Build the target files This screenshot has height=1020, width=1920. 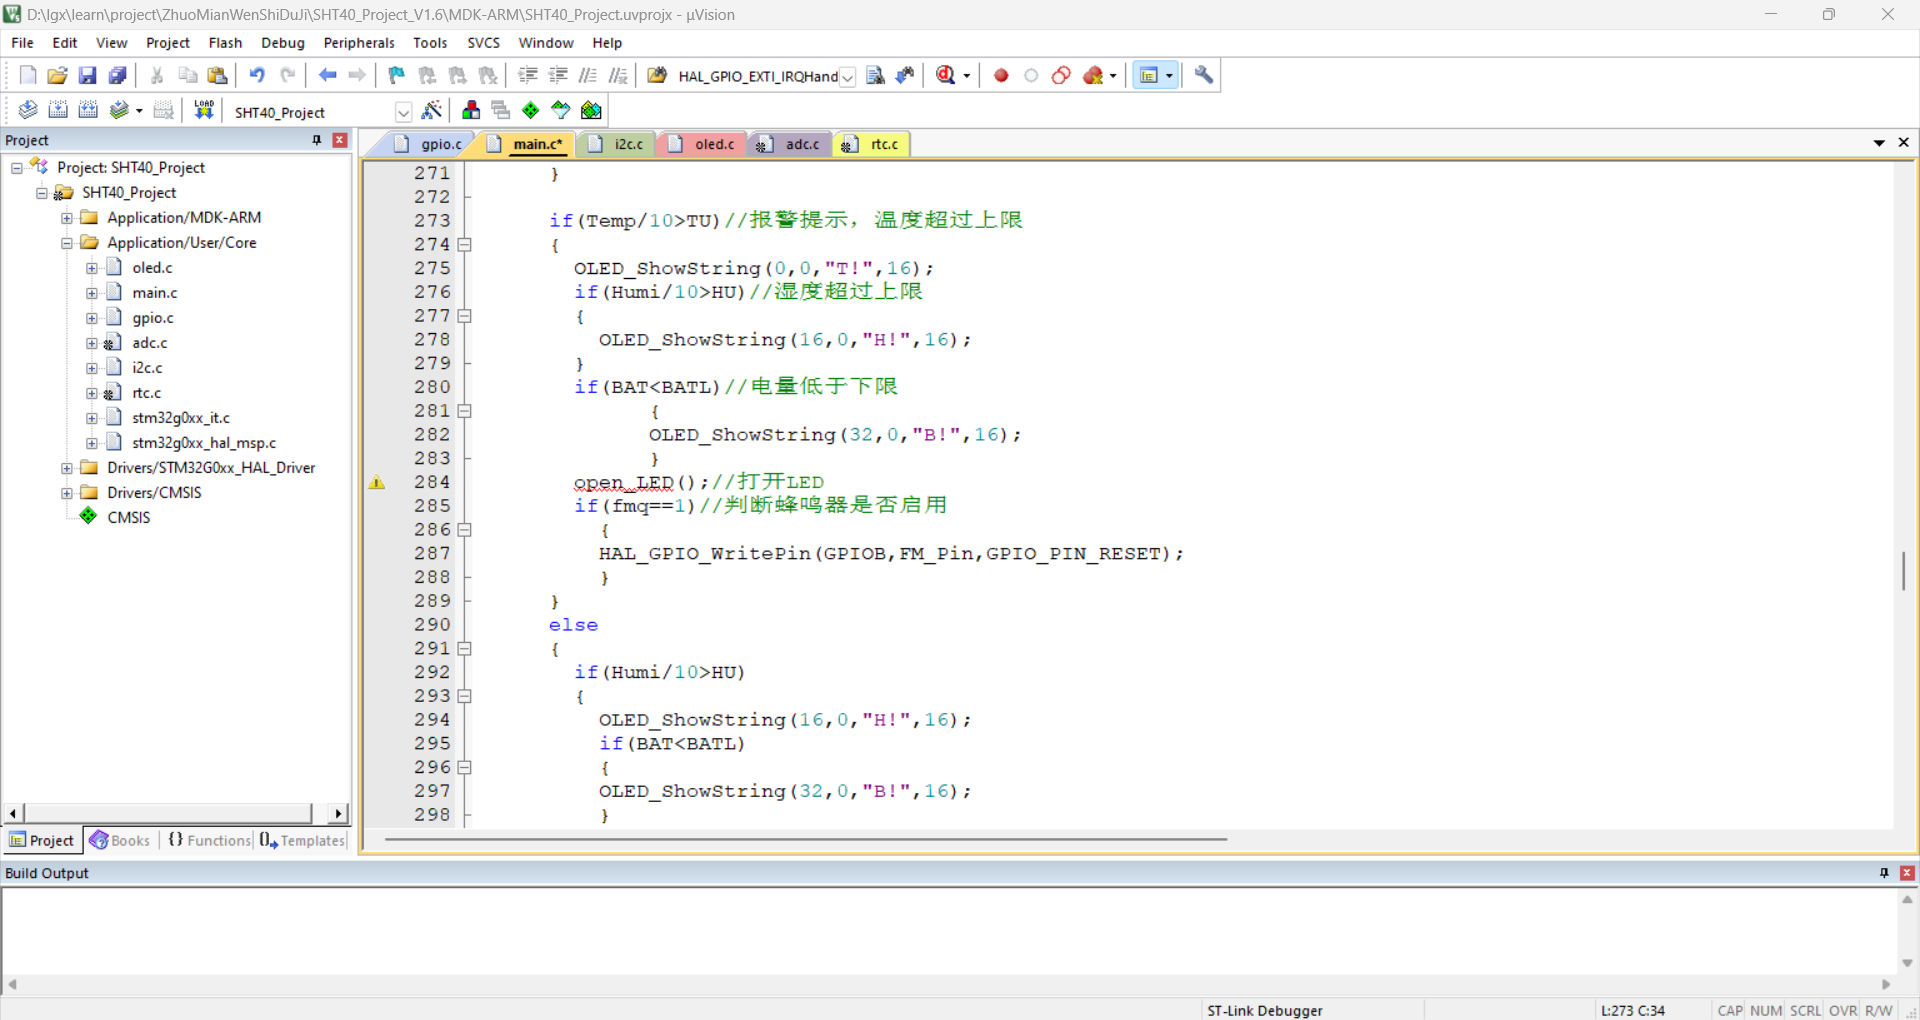[x=58, y=110]
